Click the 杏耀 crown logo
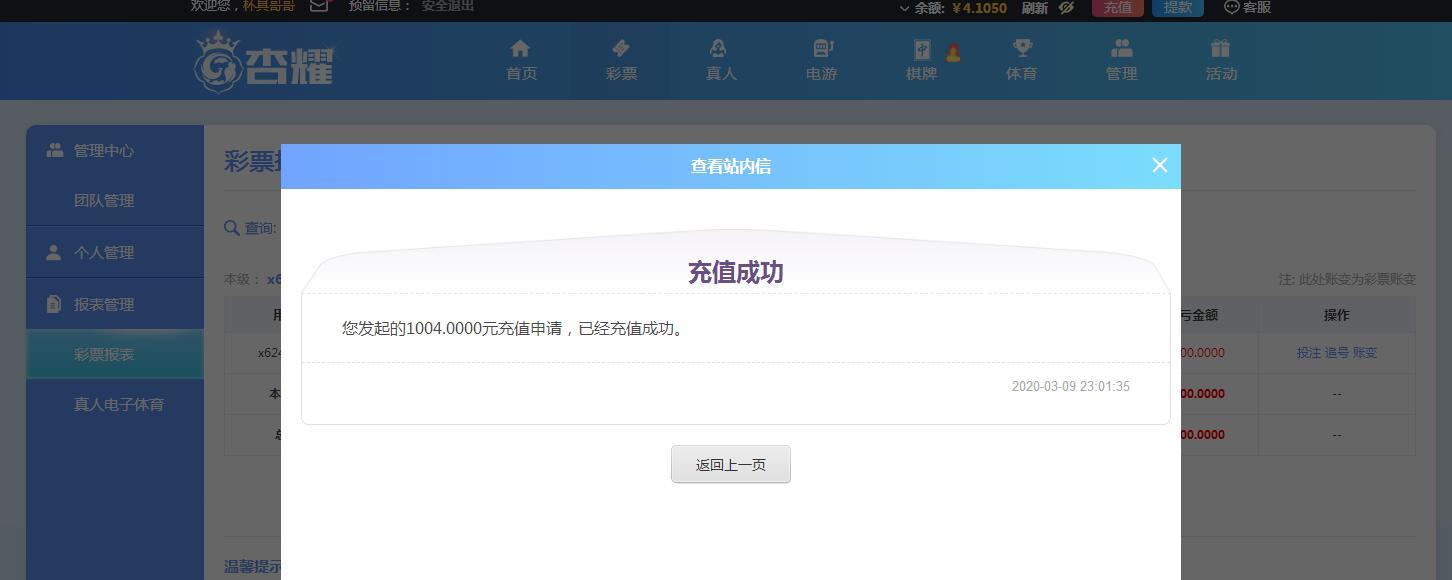 coord(263,62)
